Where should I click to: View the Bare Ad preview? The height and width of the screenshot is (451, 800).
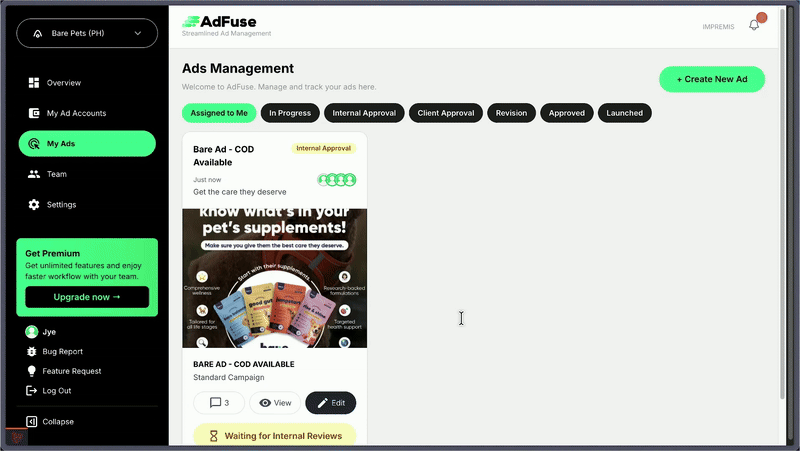[x=275, y=403]
